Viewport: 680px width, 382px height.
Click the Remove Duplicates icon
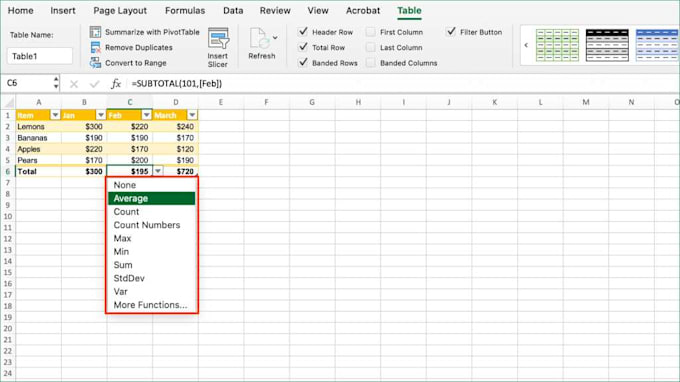pyautogui.click(x=95, y=47)
